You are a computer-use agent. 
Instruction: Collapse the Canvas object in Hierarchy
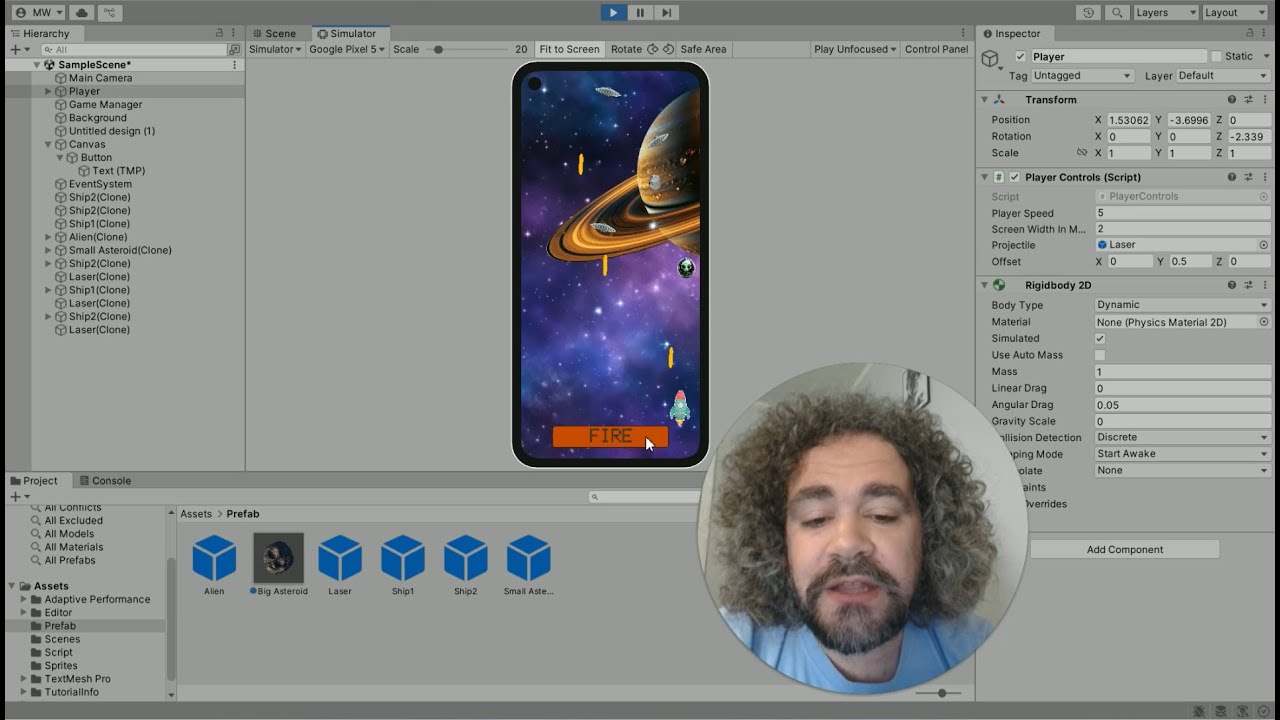pyautogui.click(x=47, y=144)
